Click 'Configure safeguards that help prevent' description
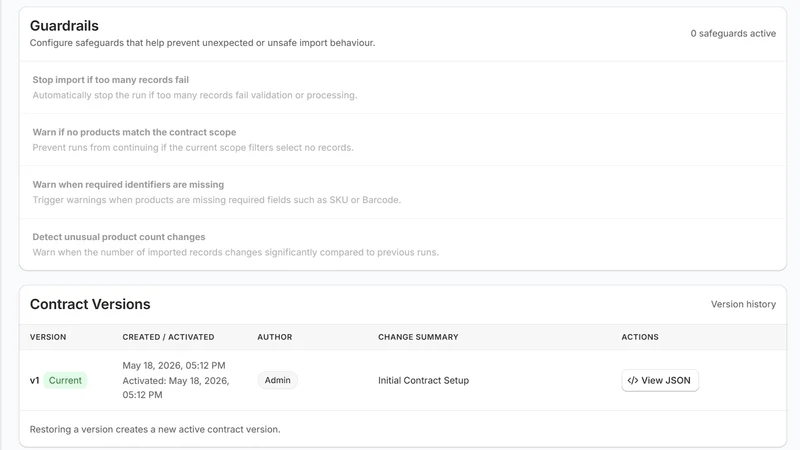This screenshot has width=800, height=450. [203, 43]
